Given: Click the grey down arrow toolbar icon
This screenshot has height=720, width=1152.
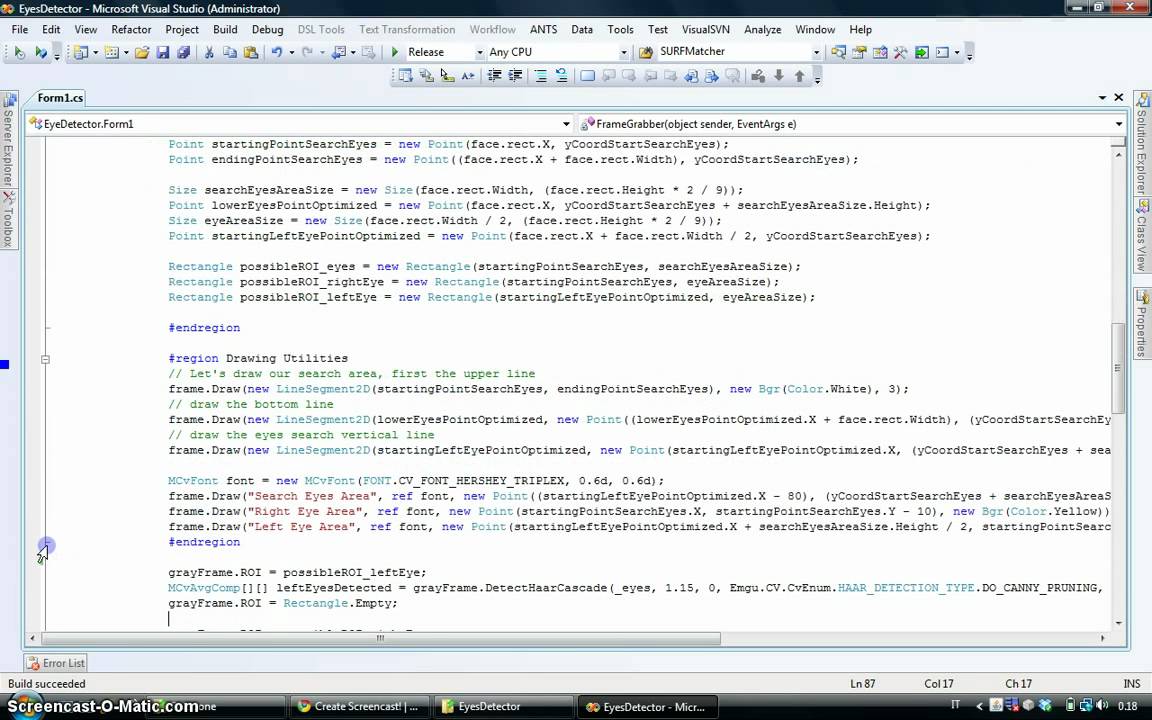Looking at the screenshot, I should [779, 75].
